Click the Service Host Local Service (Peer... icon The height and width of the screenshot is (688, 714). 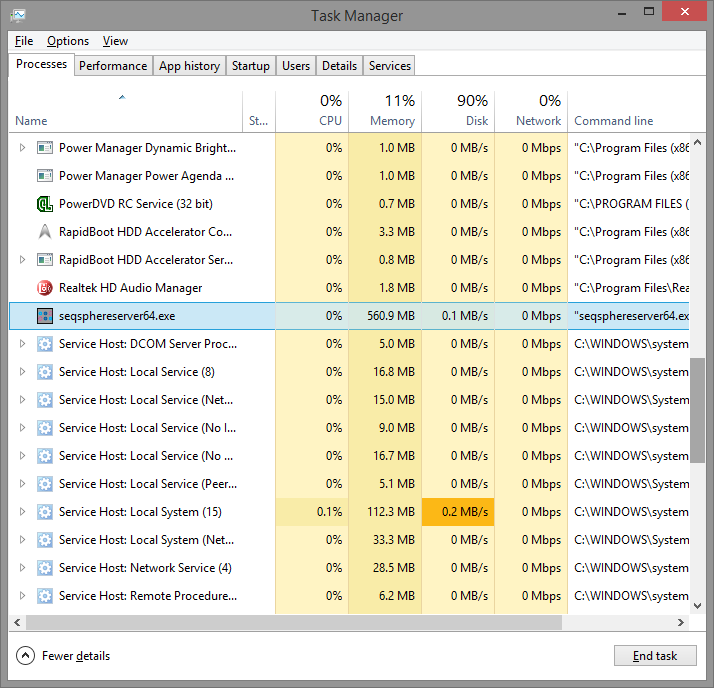[45, 484]
